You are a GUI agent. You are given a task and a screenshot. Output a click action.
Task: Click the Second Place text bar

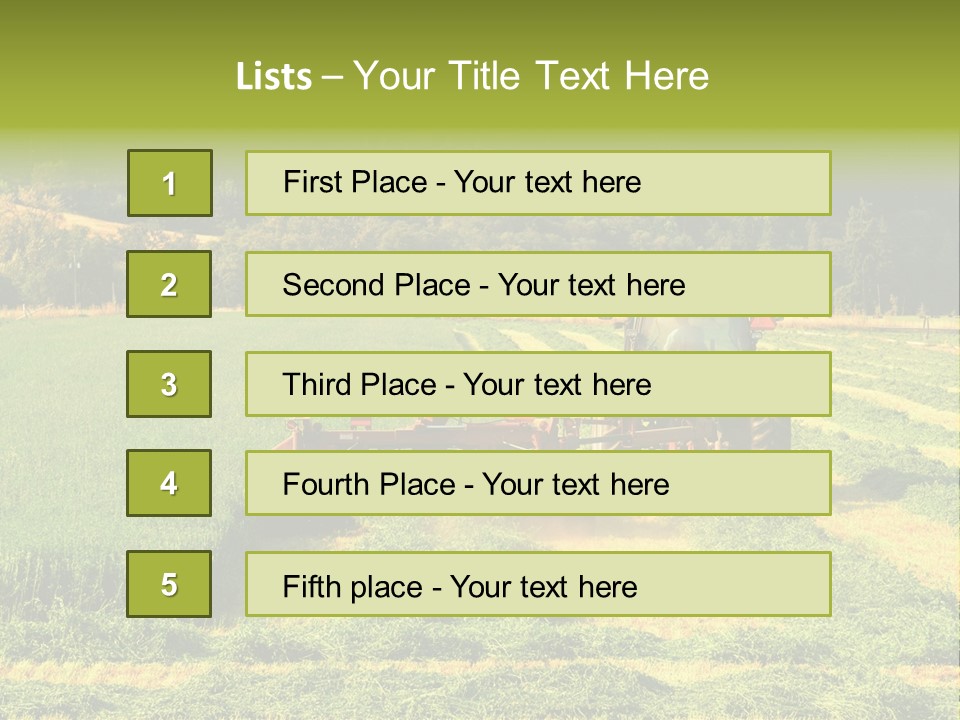(x=538, y=284)
